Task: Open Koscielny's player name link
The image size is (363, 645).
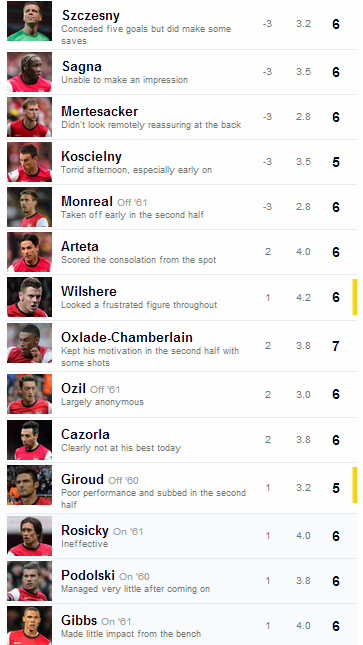Action: 91,156
